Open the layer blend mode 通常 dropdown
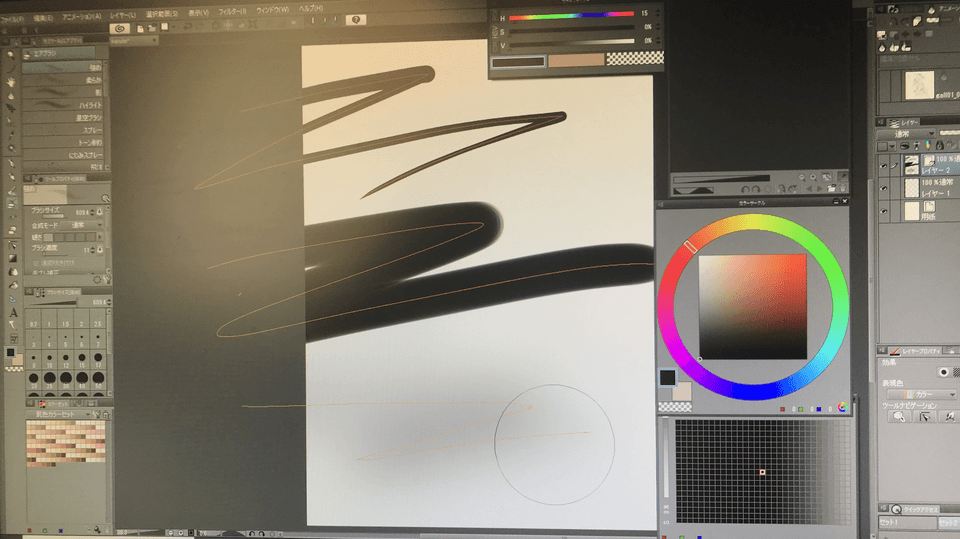 click(x=906, y=134)
